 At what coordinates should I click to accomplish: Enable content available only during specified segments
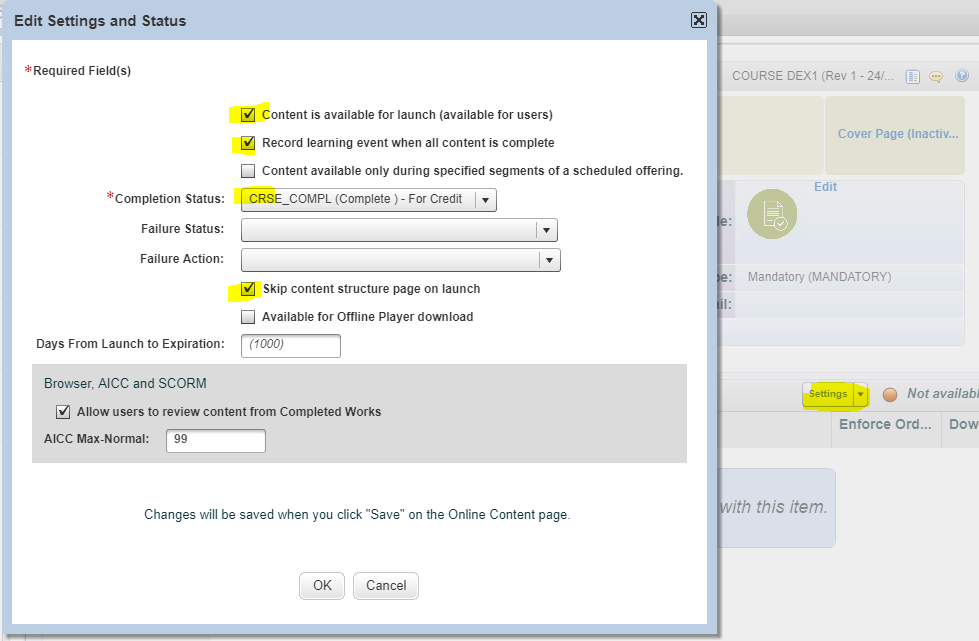point(248,171)
